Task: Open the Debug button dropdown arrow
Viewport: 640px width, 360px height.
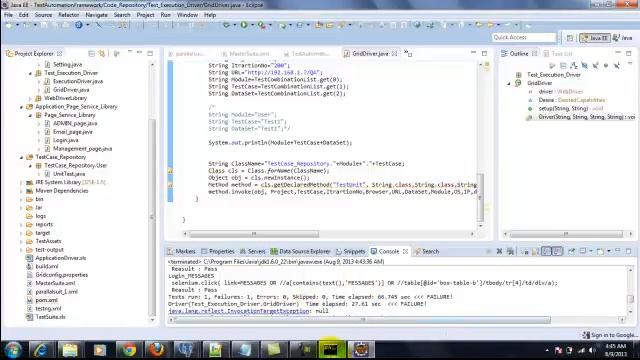Action: tap(234, 25)
